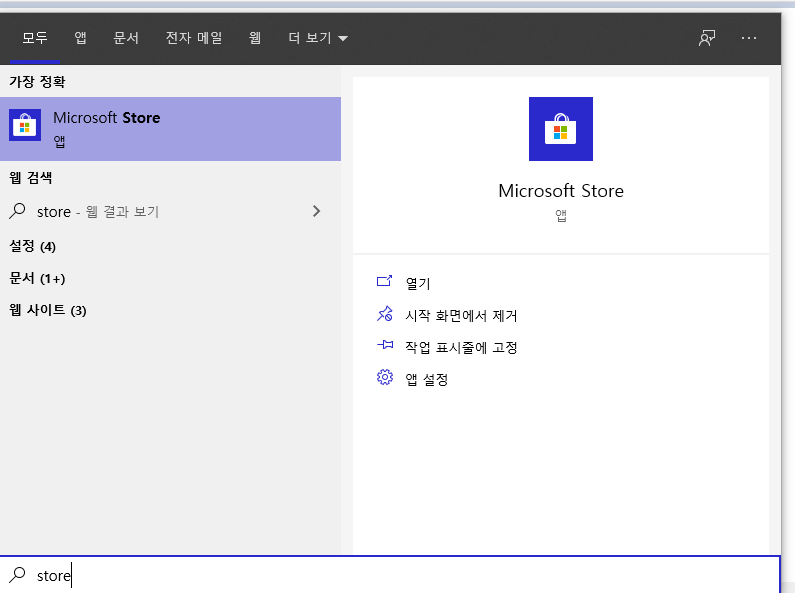The width and height of the screenshot is (795, 593).
Task: Open the 전자 메일 tab
Action: (194, 38)
